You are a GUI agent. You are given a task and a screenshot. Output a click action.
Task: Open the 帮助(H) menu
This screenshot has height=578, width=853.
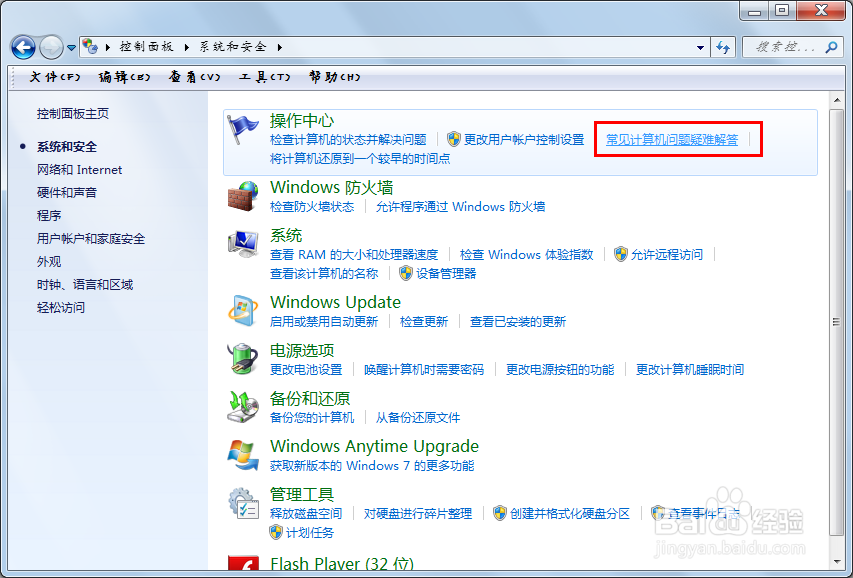coord(335,77)
